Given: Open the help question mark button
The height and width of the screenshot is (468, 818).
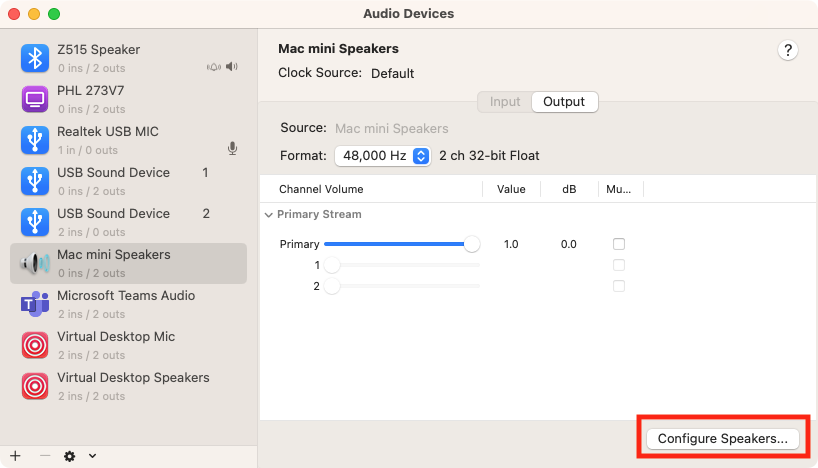Looking at the screenshot, I should 788,51.
